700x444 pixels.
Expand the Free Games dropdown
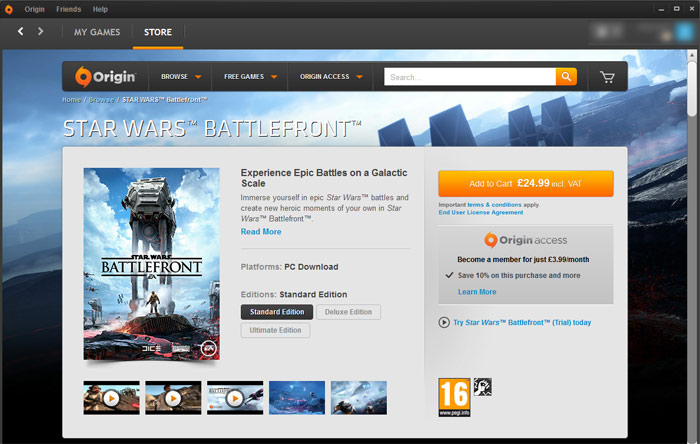[250, 77]
